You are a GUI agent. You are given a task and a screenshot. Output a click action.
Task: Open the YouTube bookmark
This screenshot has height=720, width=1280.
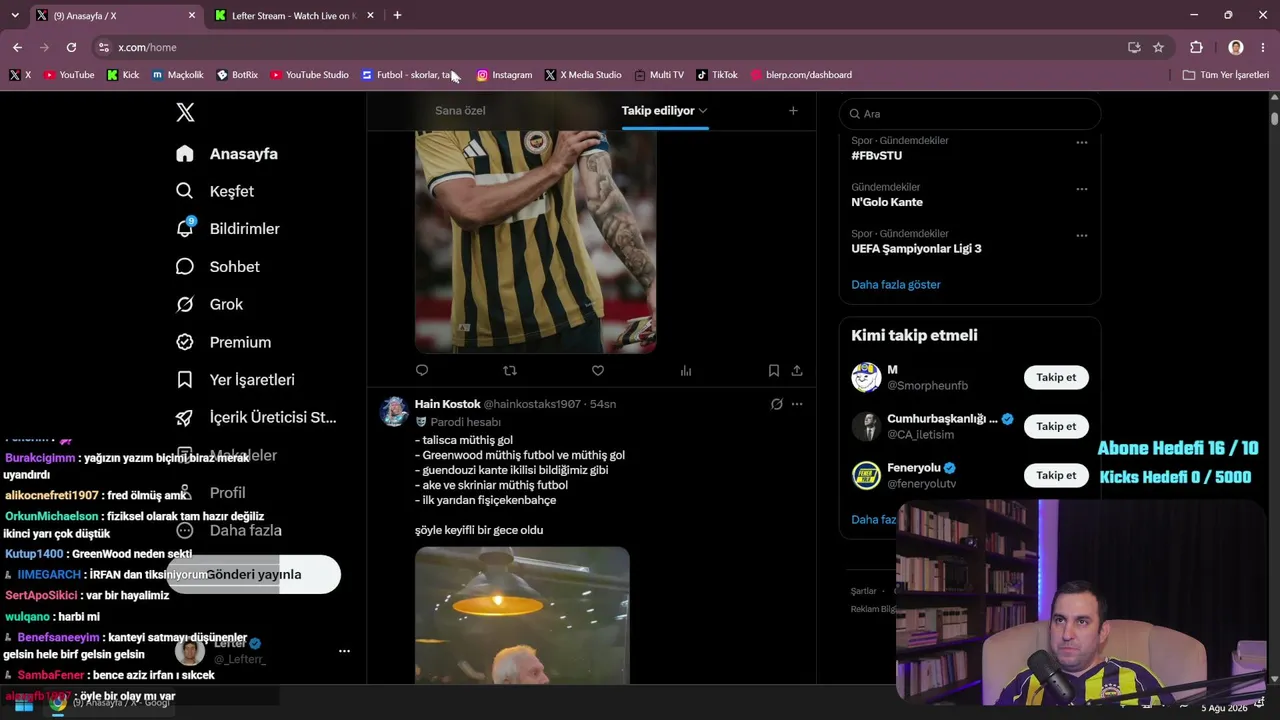coord(69,75)
